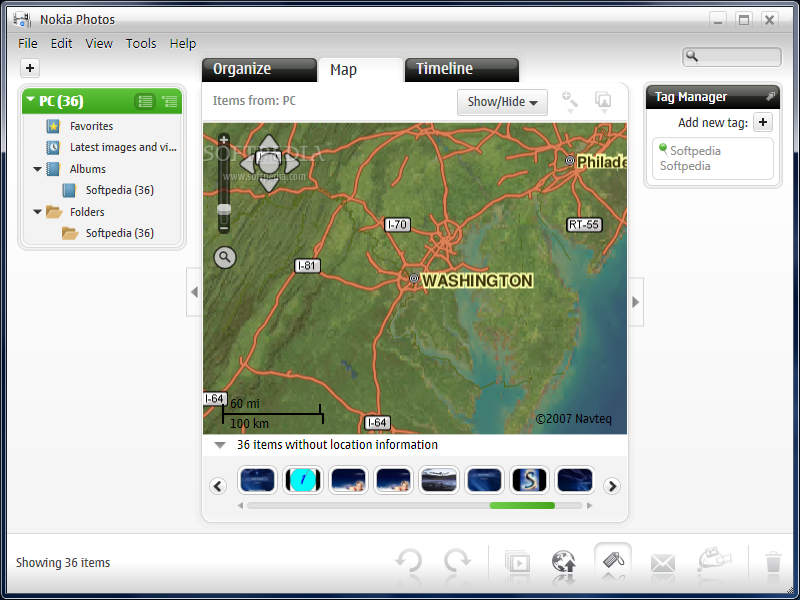Click the add (+) button below the menu bar

[x=30, y=68]
